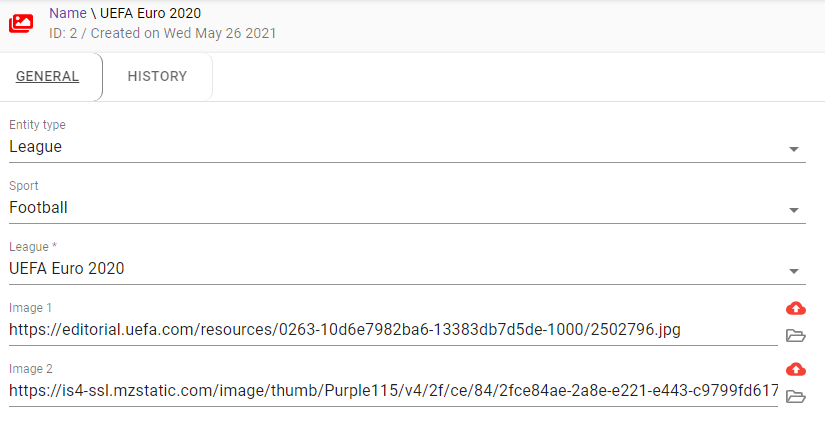Expand the Entity type dropdown arrow
The width and height of the screenshot is (825, 434).
[794, 149]
